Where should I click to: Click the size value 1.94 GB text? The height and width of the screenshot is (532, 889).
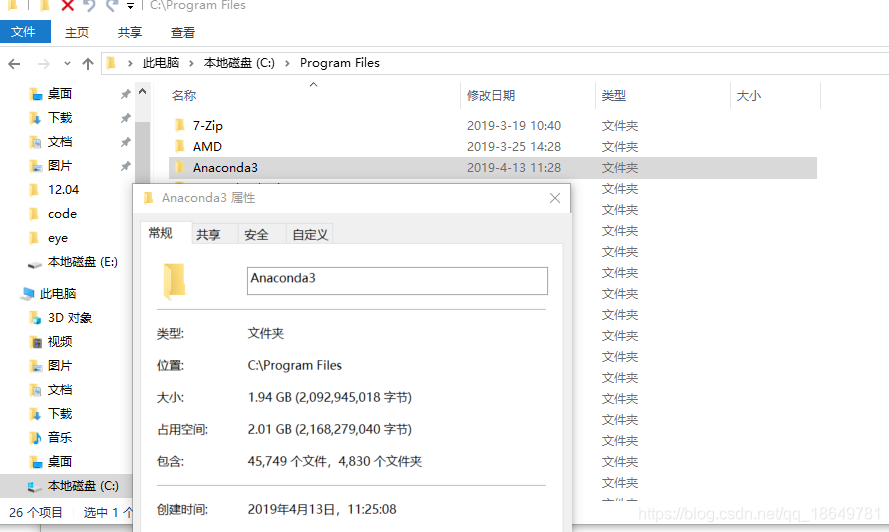(330, 397)
